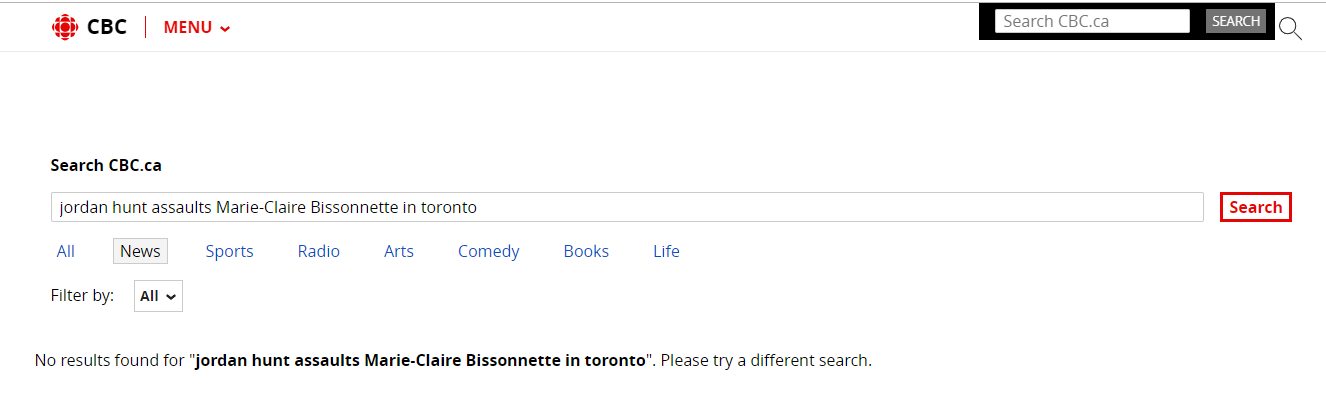Switch to the Books tab

[586, 251]
